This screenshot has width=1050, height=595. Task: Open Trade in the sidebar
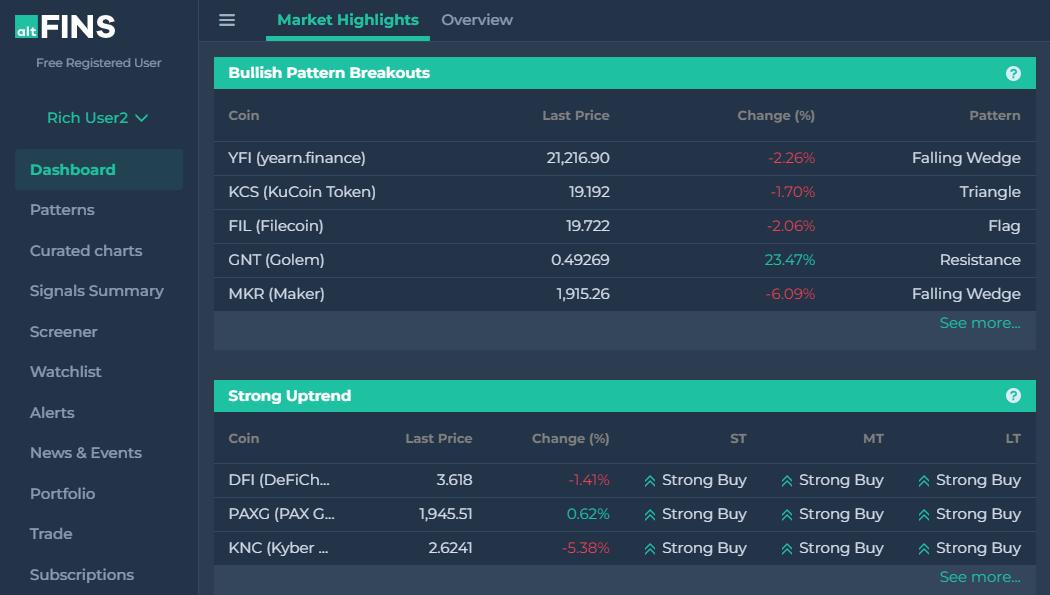[51, 534]
